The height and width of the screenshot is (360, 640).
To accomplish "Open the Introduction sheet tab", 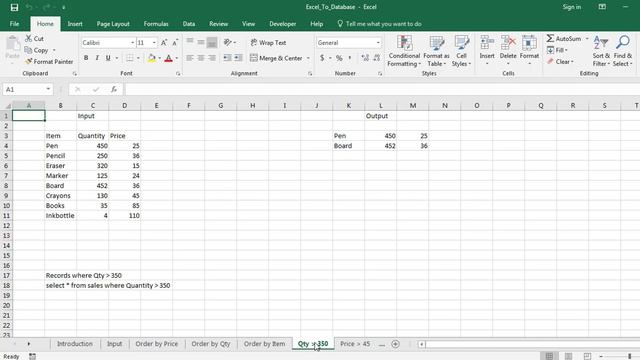I will [75, 344].
